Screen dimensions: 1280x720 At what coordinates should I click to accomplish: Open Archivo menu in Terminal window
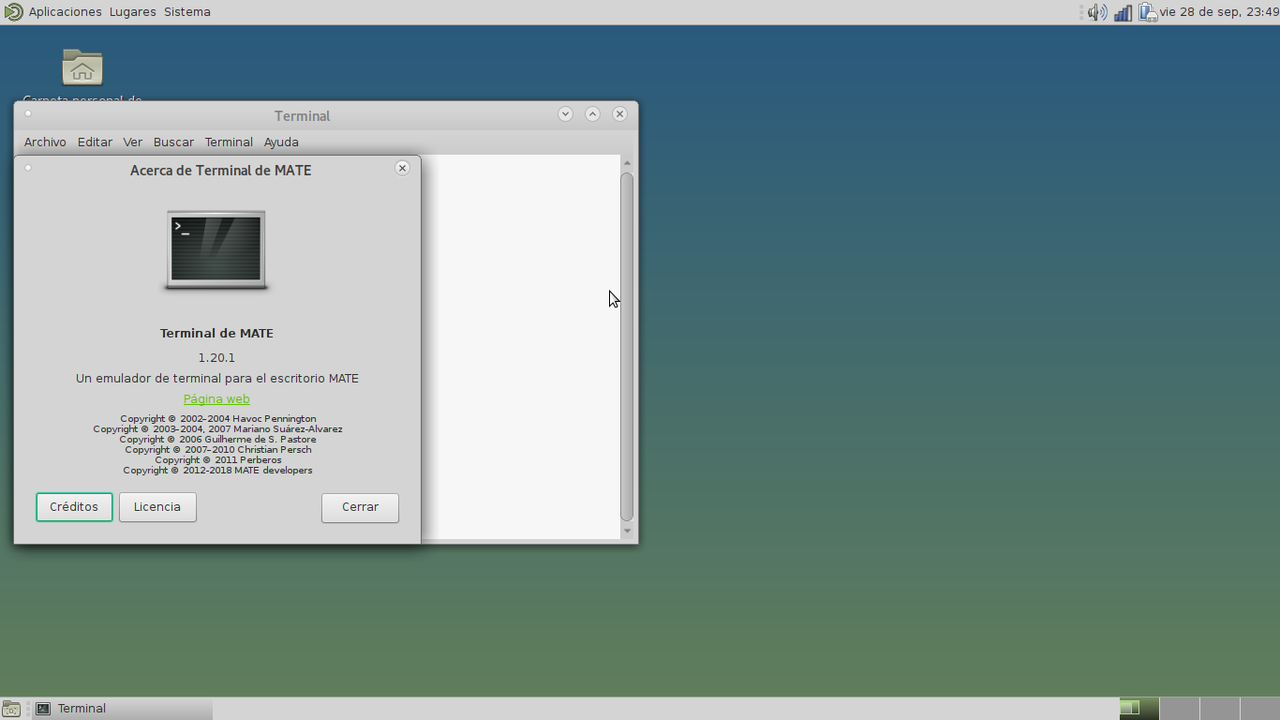point(45,142)
